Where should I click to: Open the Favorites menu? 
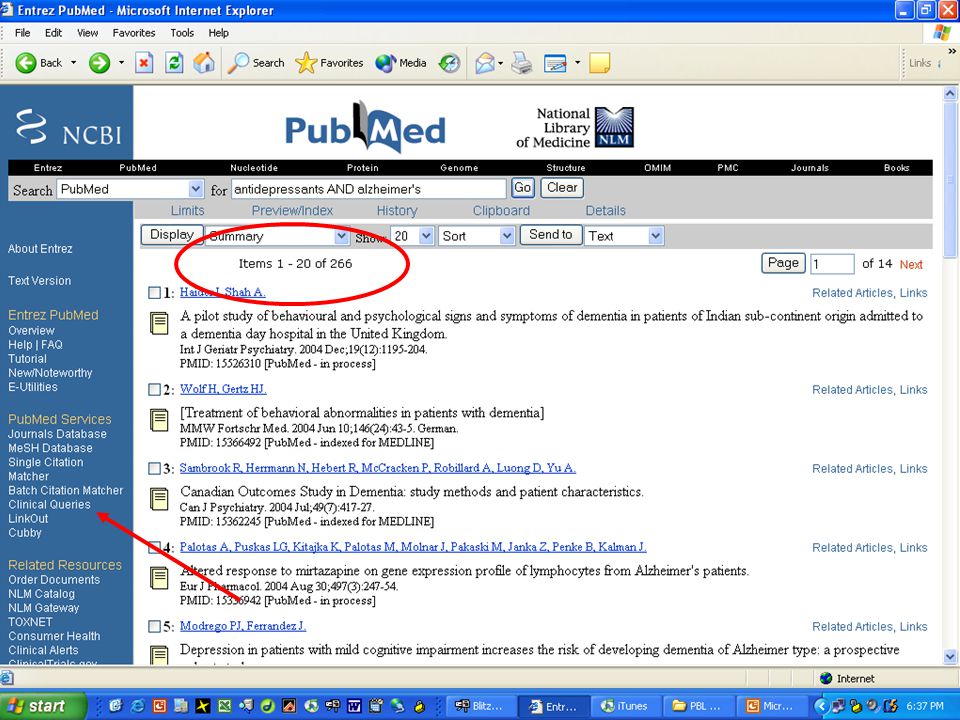[x=133, y=33]
